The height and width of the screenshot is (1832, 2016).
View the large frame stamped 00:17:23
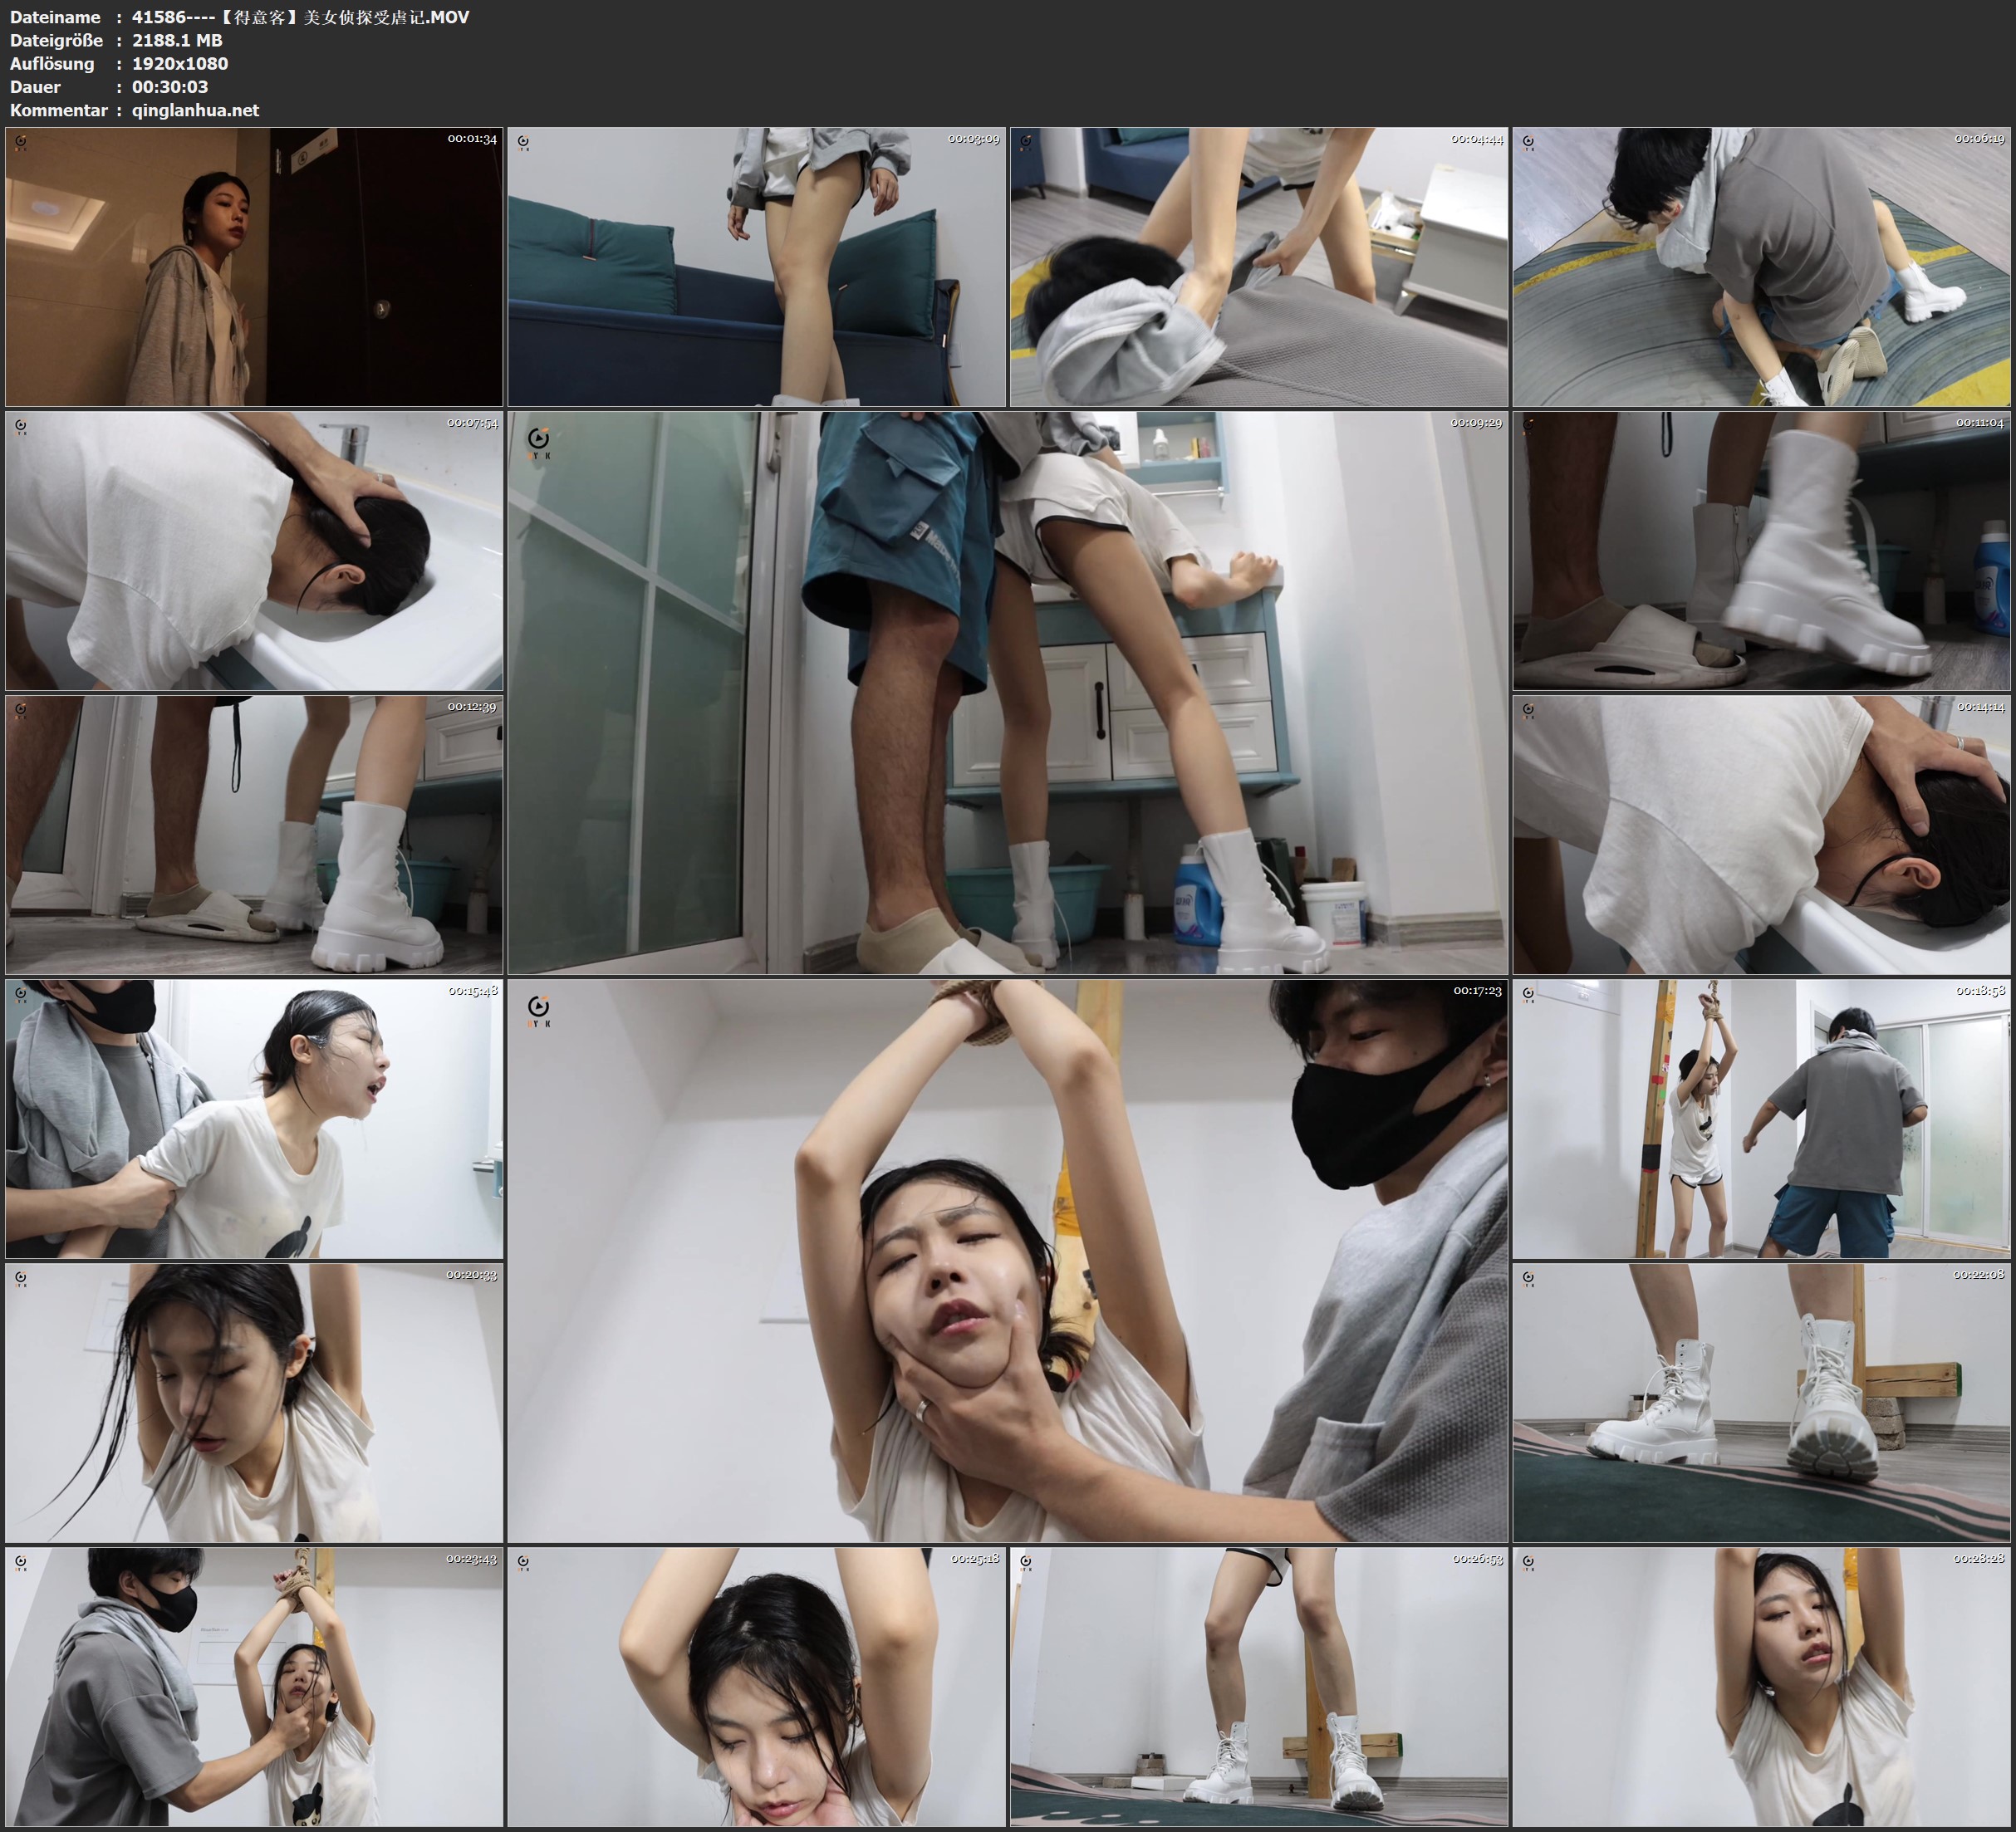(x=1008, y=1260)
